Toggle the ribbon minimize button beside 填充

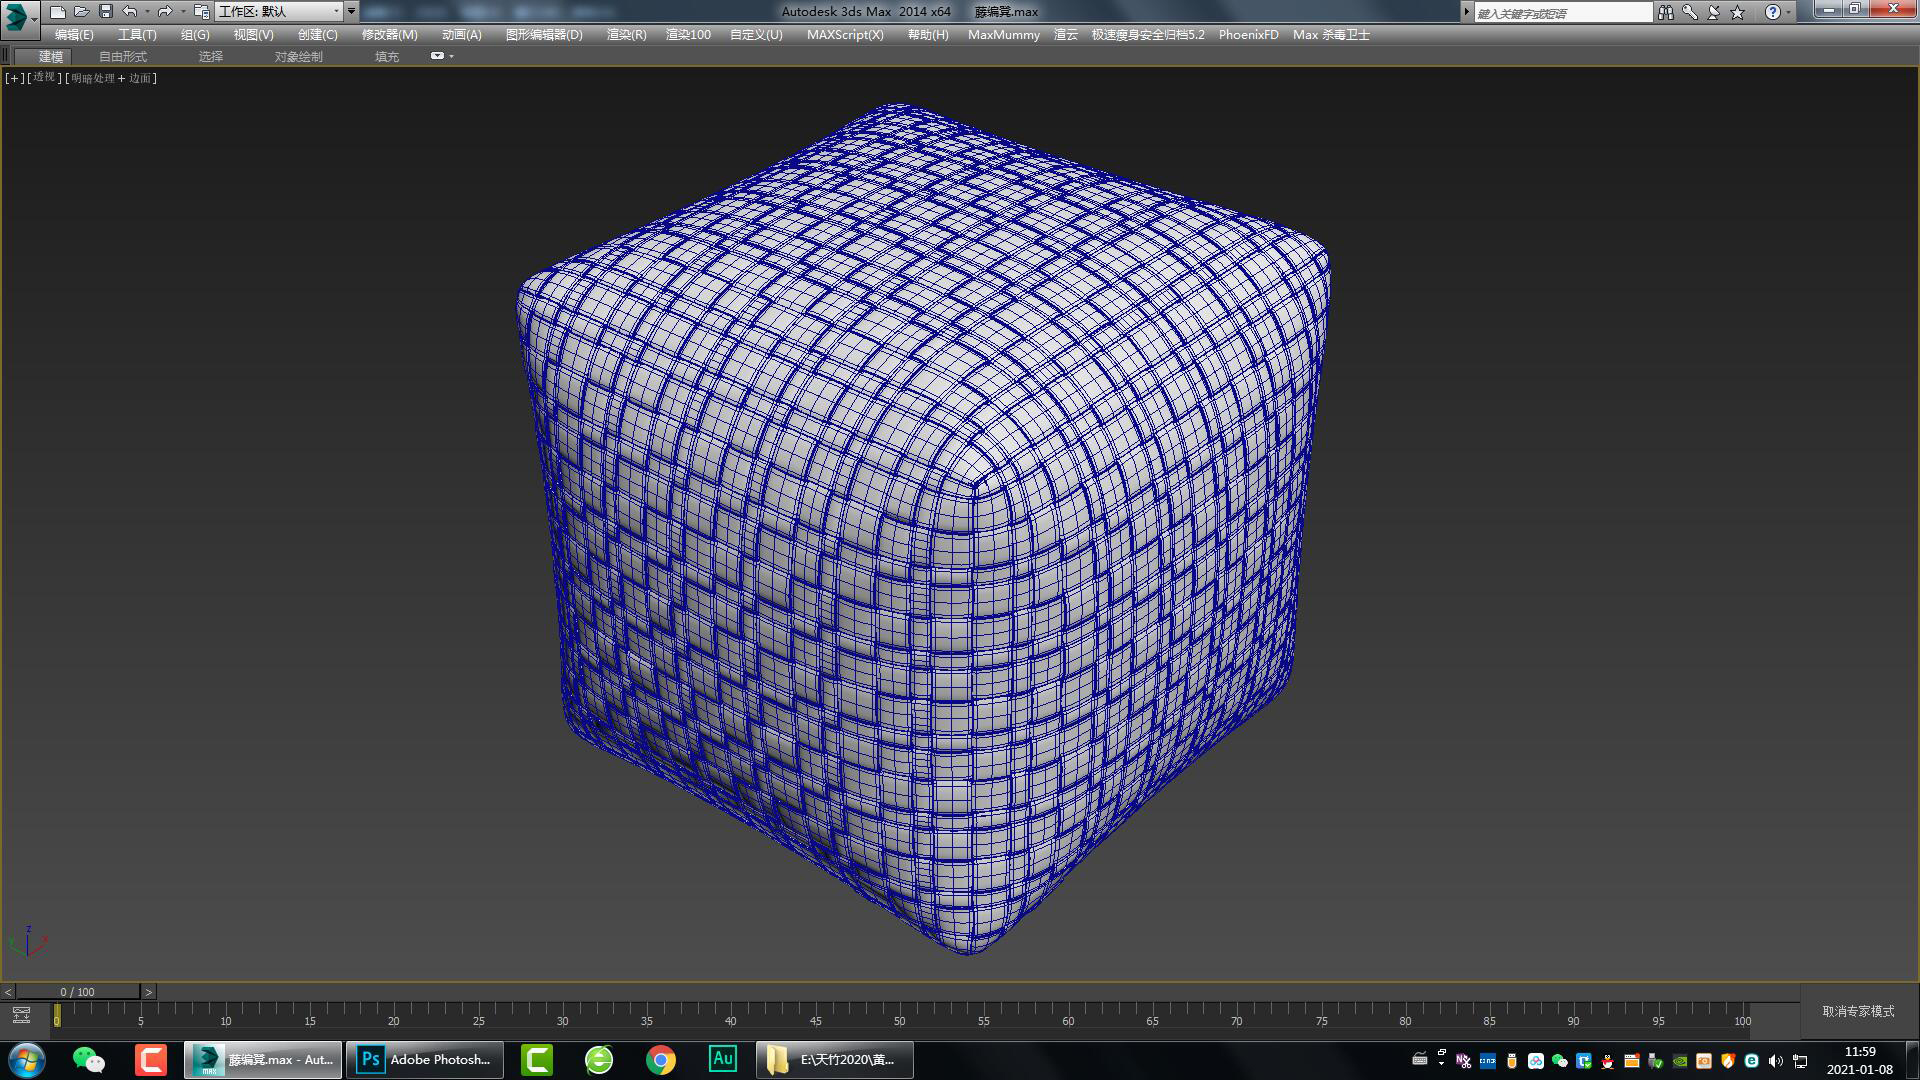[437, 56]
